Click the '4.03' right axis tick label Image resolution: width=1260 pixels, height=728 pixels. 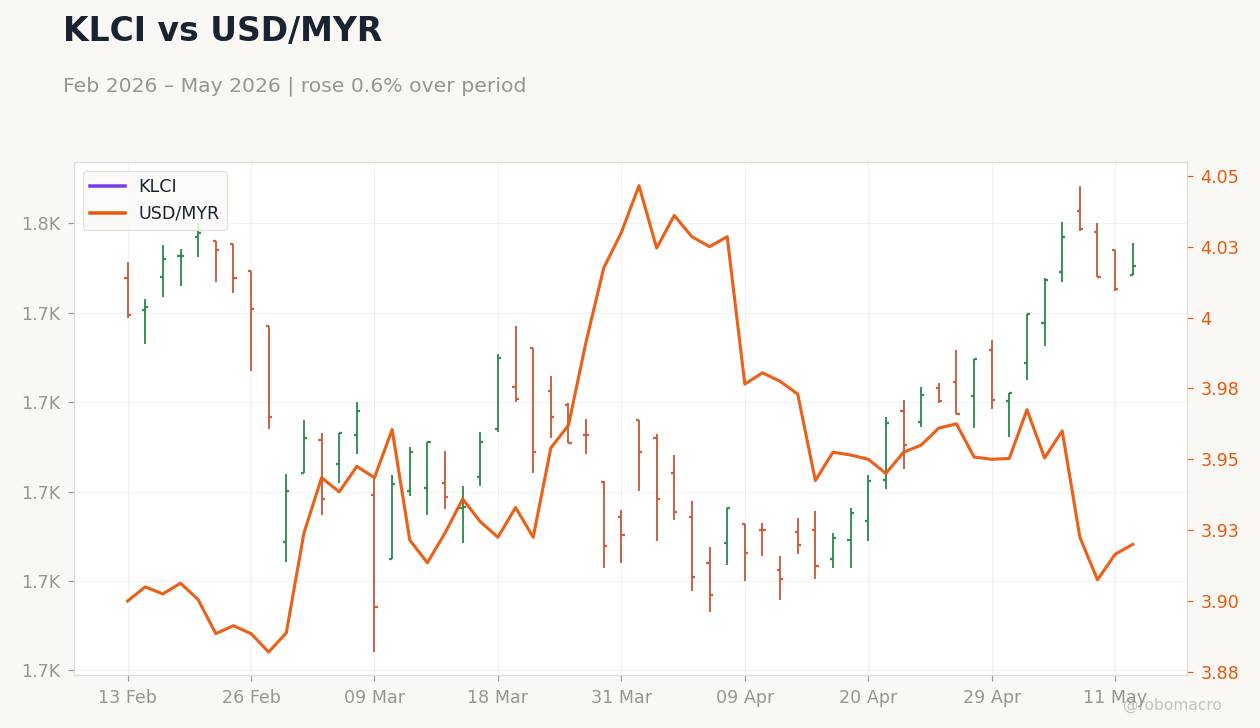1220,248
